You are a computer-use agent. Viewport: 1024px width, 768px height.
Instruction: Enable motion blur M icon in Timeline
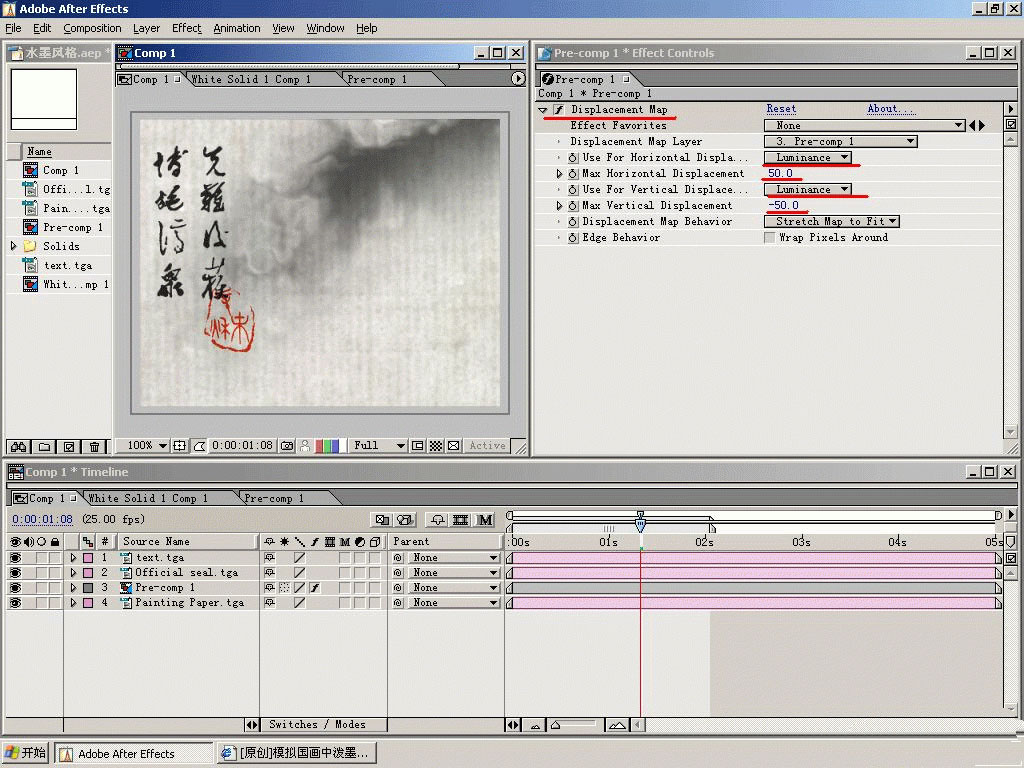485,520
